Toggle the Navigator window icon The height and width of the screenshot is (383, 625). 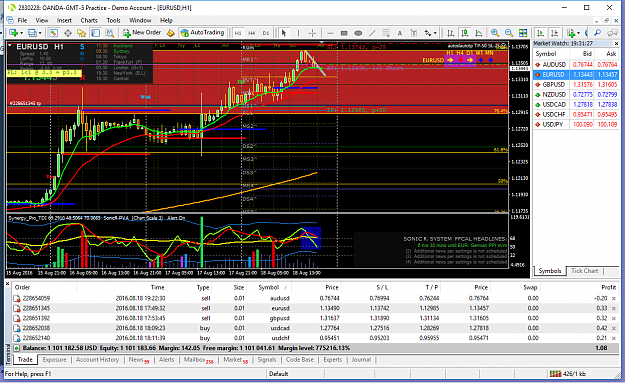pyautogui.click(x=81, y=33)
